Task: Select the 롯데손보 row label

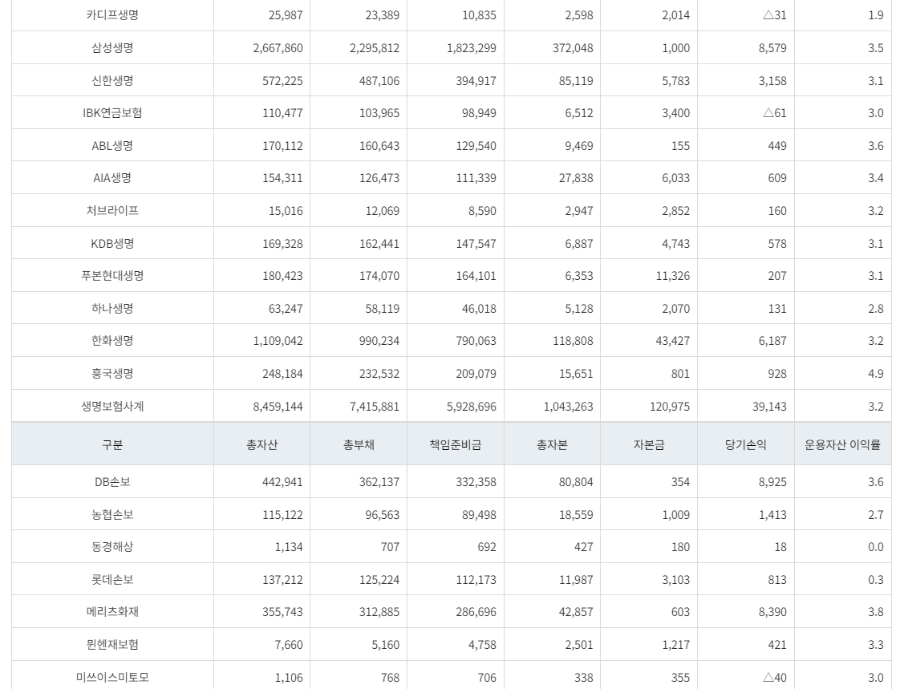Action: (x=112, y=579)
